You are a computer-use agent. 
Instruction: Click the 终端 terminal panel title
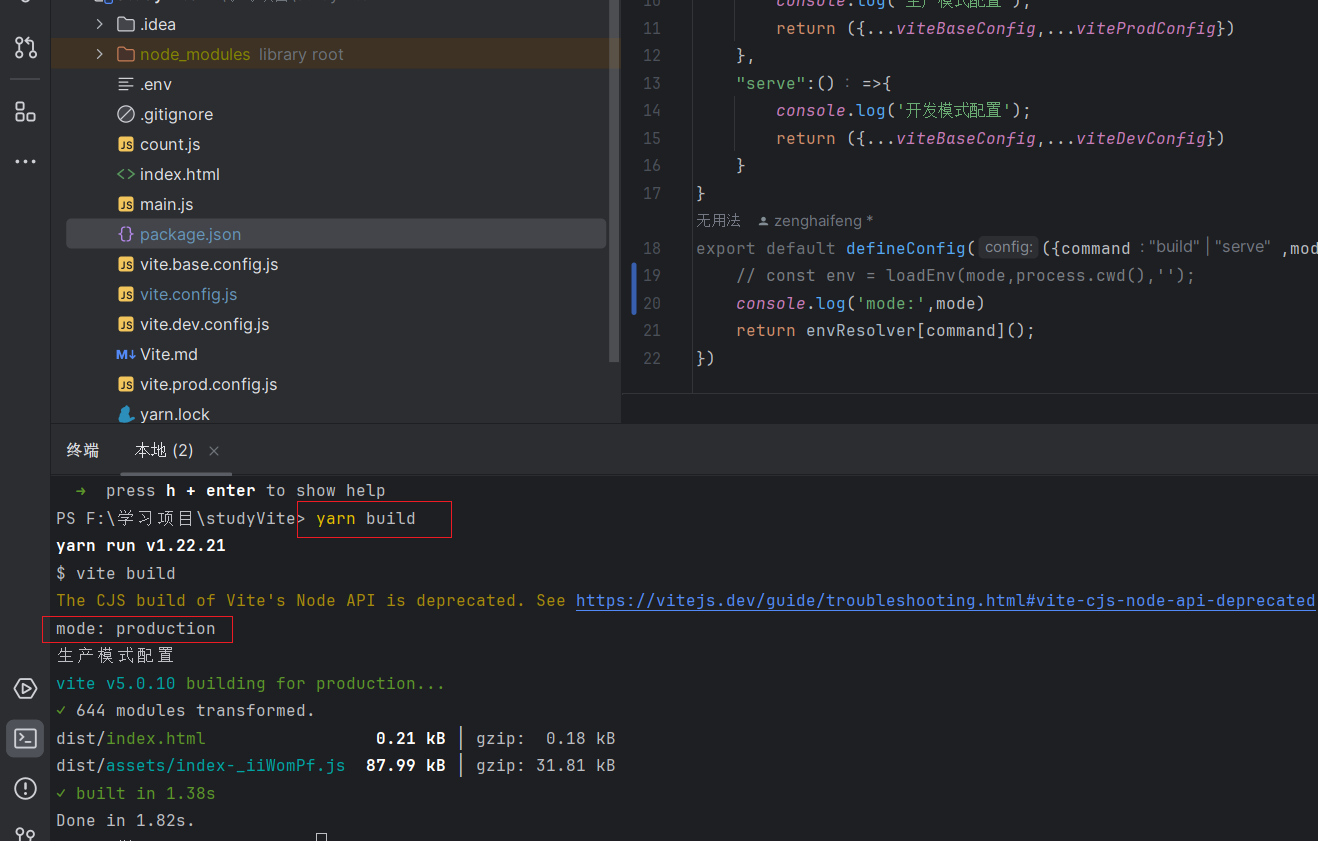tap(83, 451)
